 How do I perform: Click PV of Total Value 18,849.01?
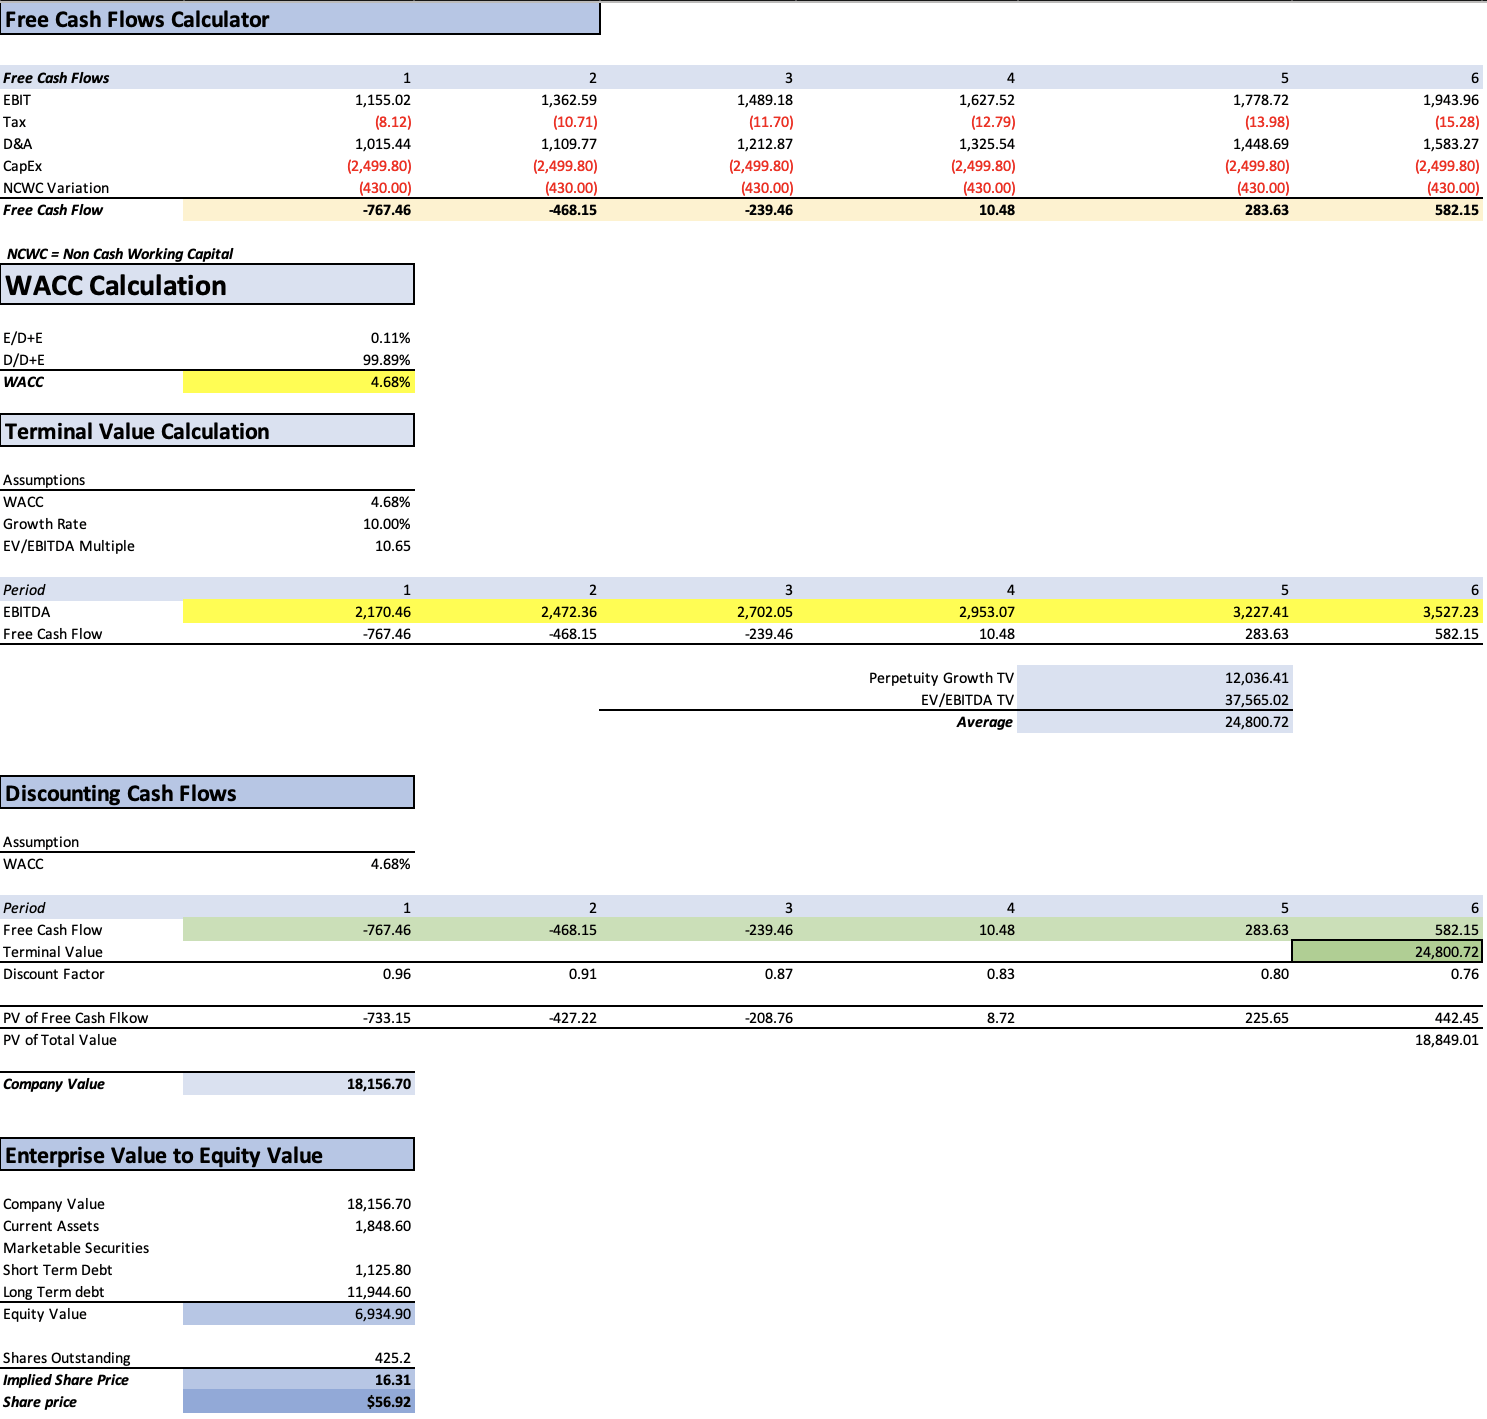(1447, 1040)
